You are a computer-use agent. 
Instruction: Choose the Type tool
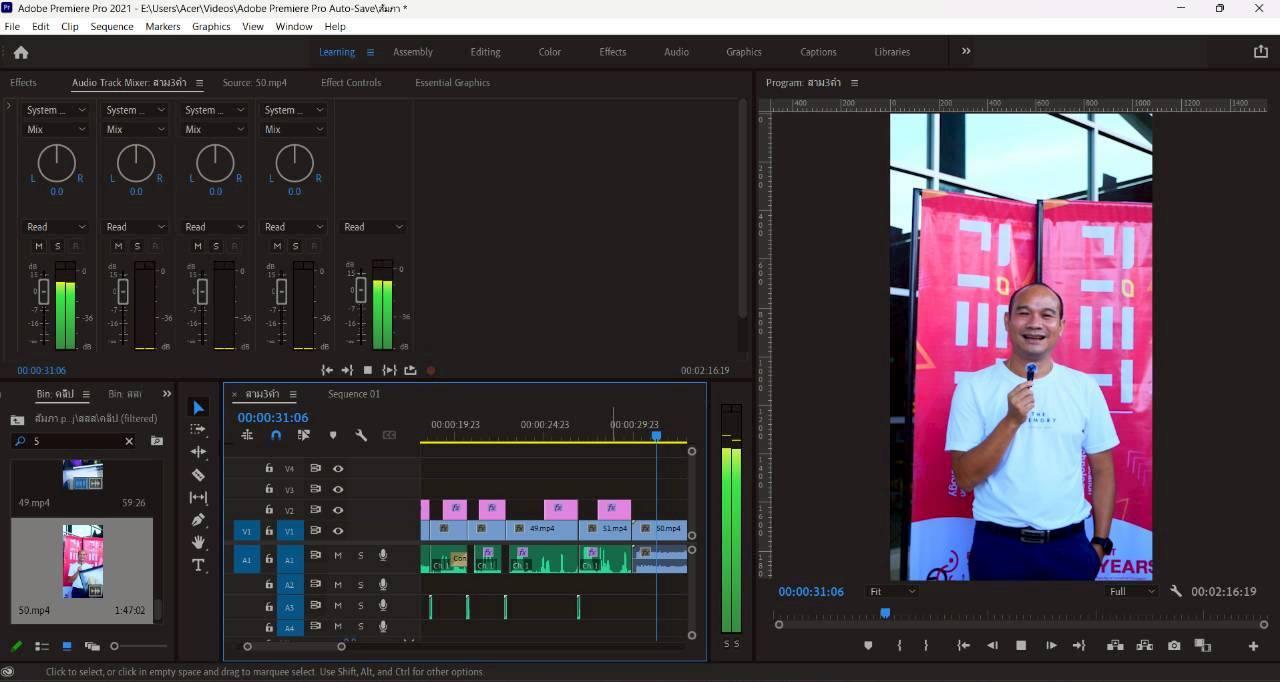(198, 565)
